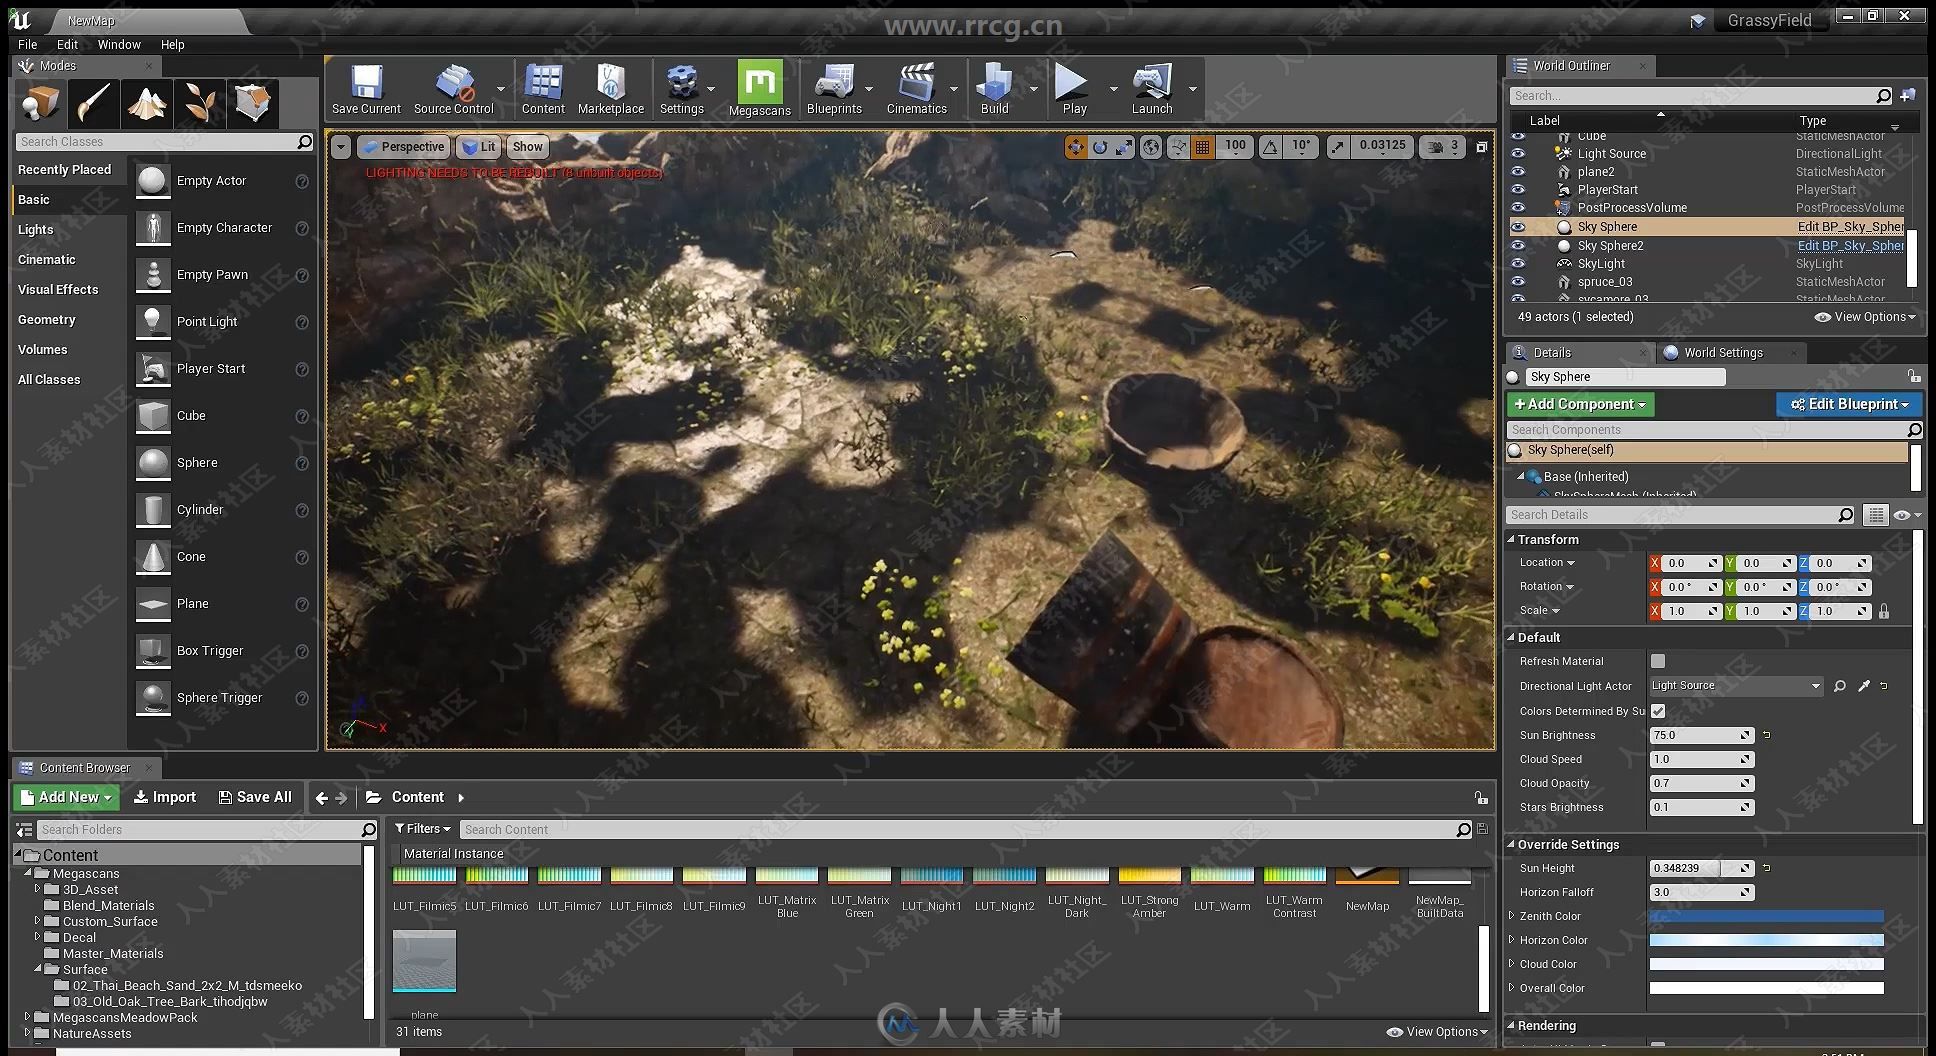
Task: Enable the Refresh Material checkbox
Action: (1658, 661)
